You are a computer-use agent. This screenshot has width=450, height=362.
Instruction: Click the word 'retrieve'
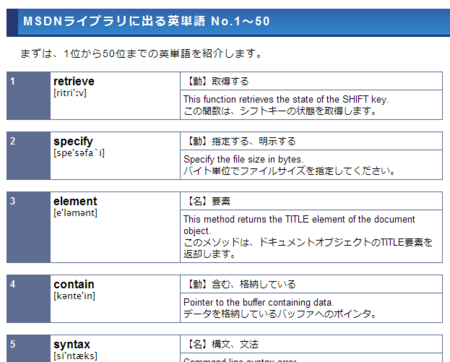(x=74, y=81)
